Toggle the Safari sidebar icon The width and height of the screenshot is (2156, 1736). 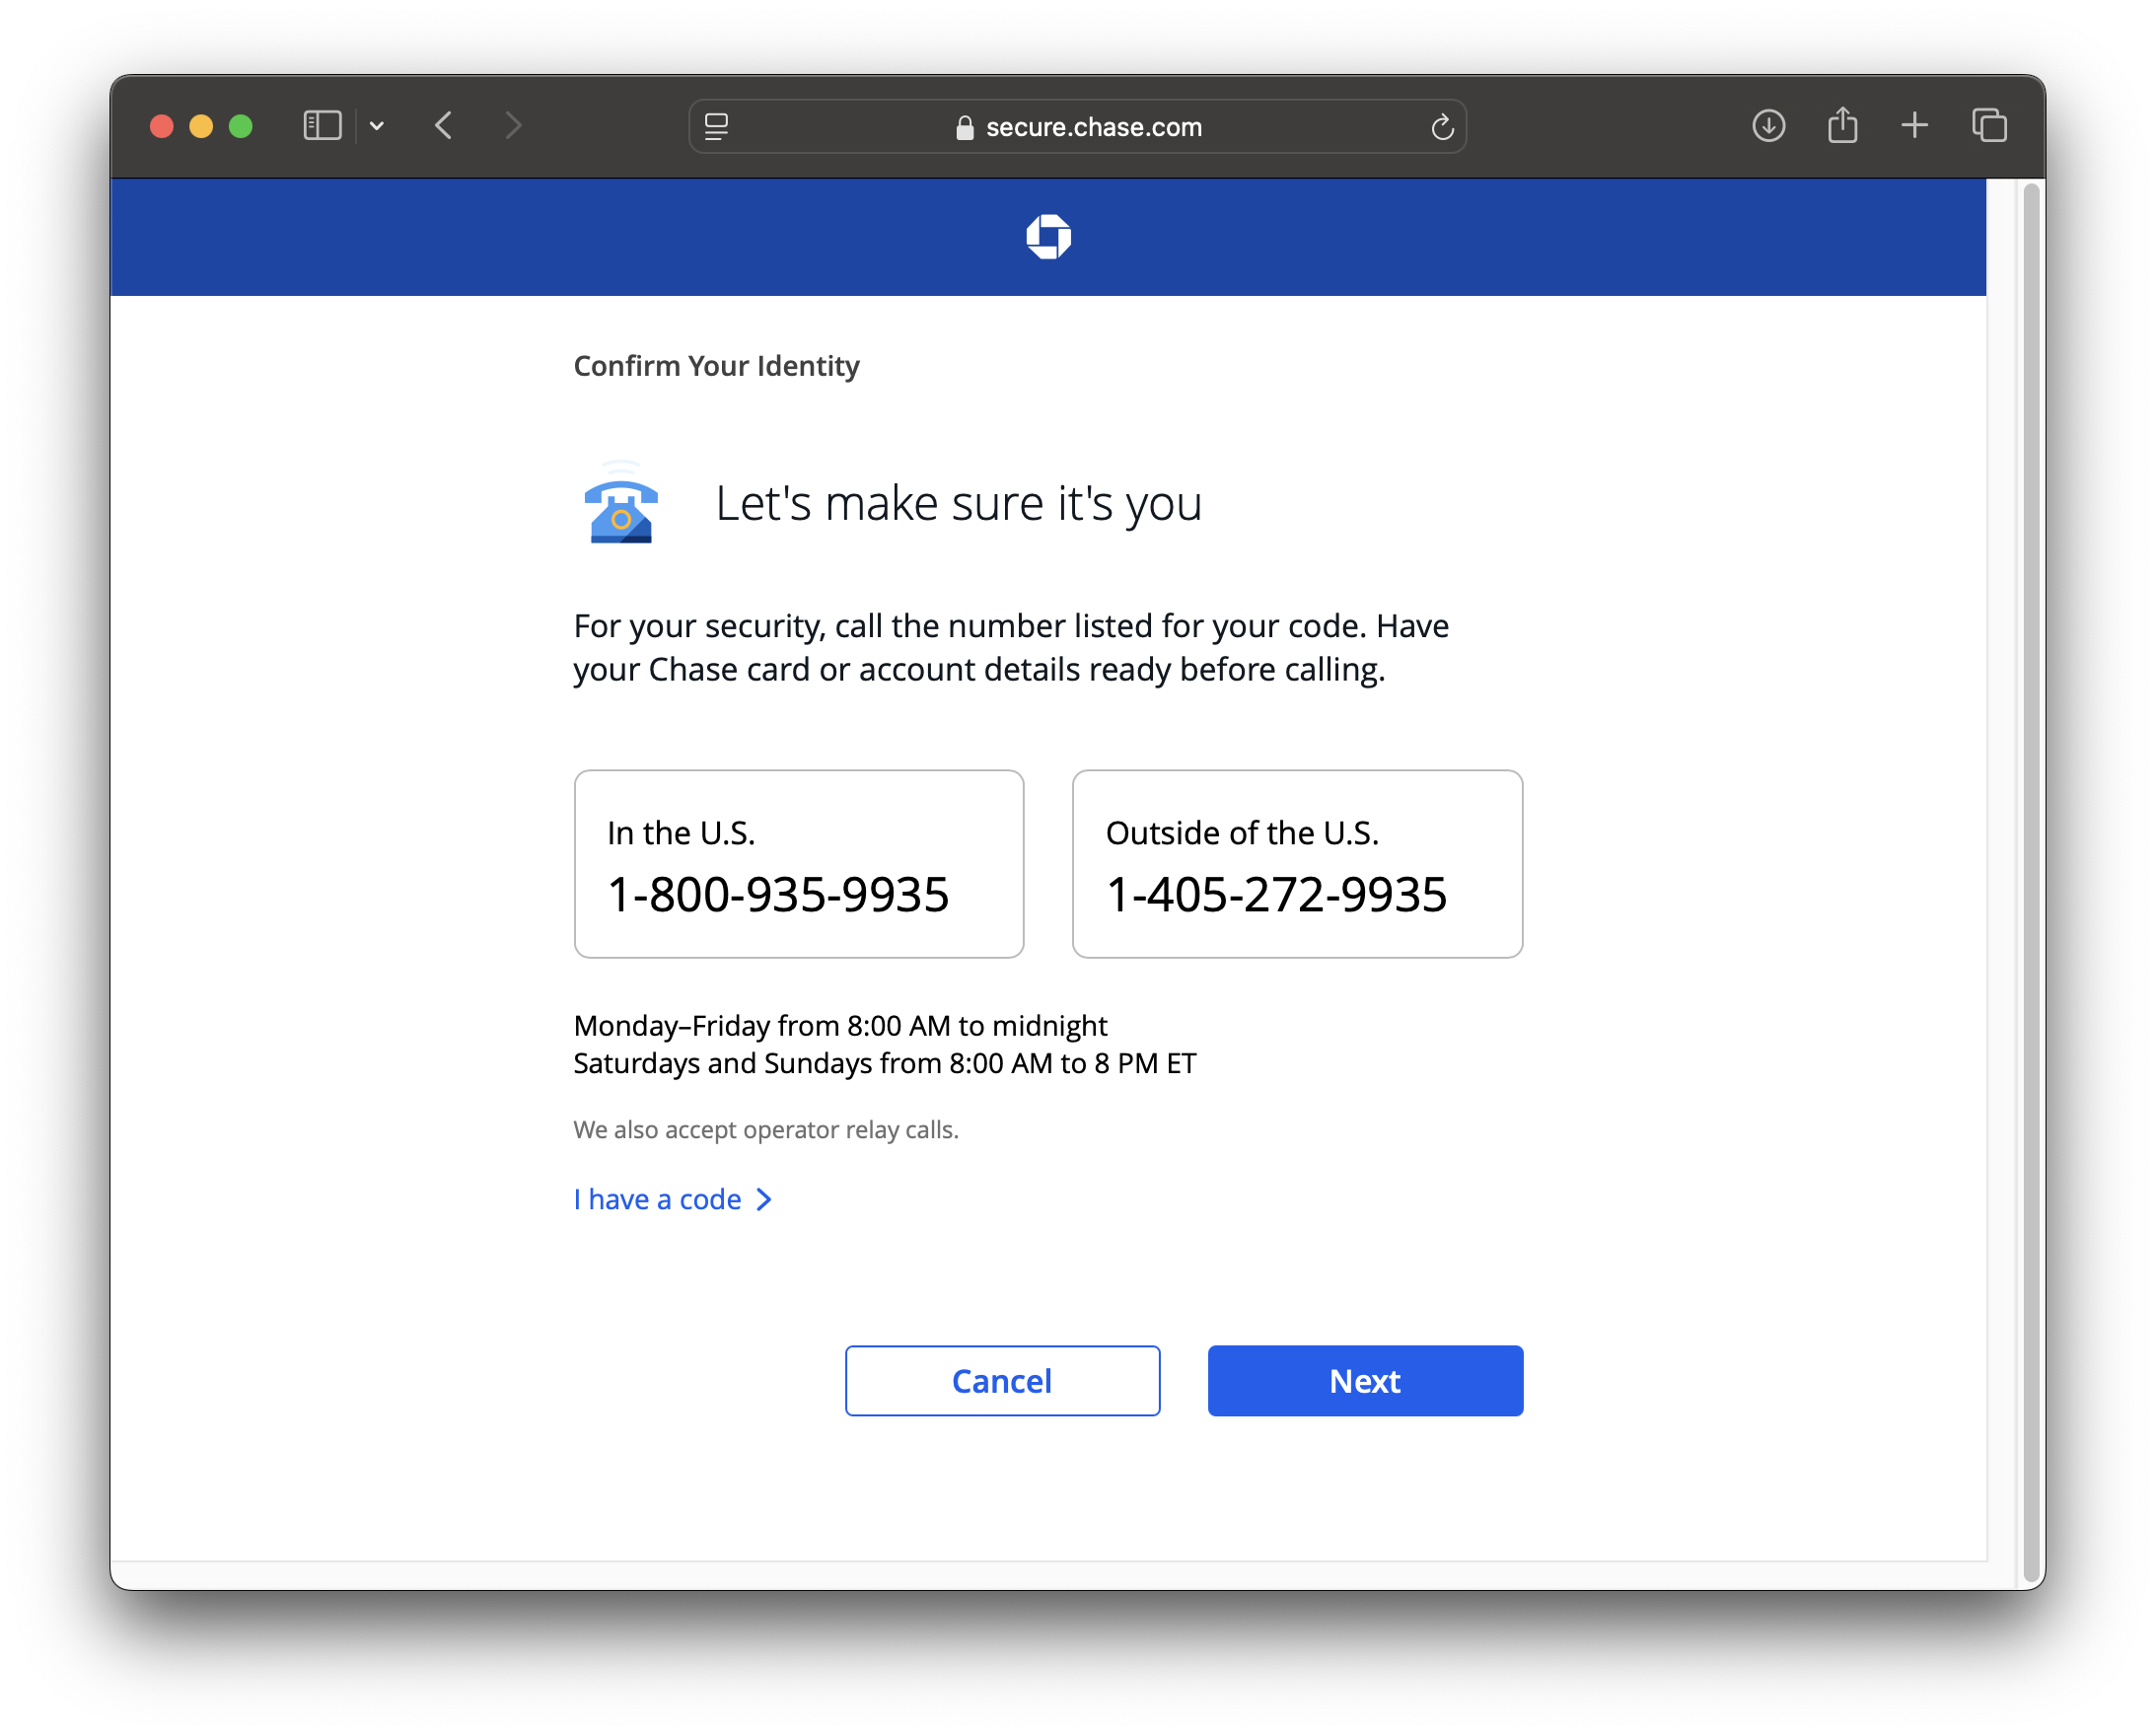click(322, 126)
